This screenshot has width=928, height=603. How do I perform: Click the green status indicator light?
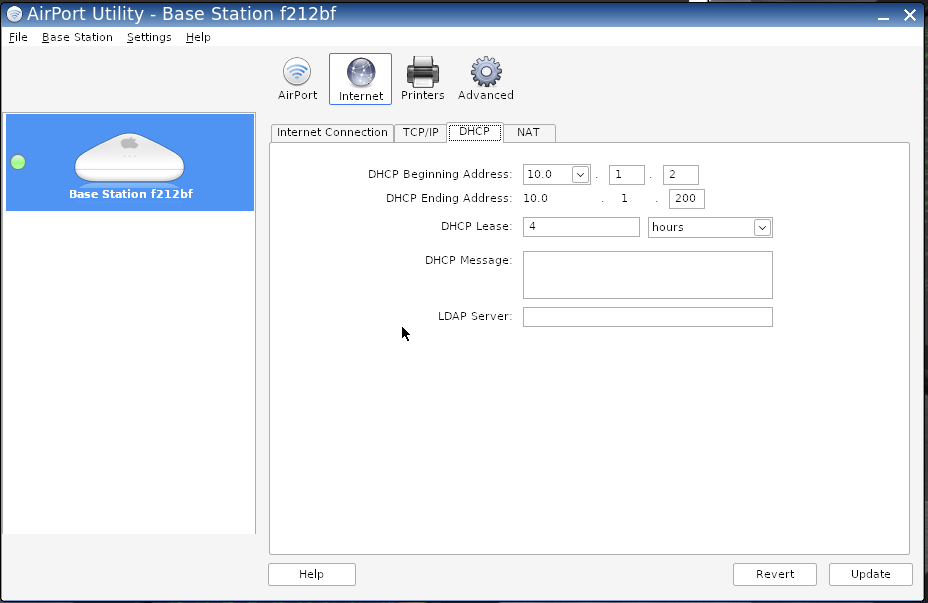pos(18,162)
